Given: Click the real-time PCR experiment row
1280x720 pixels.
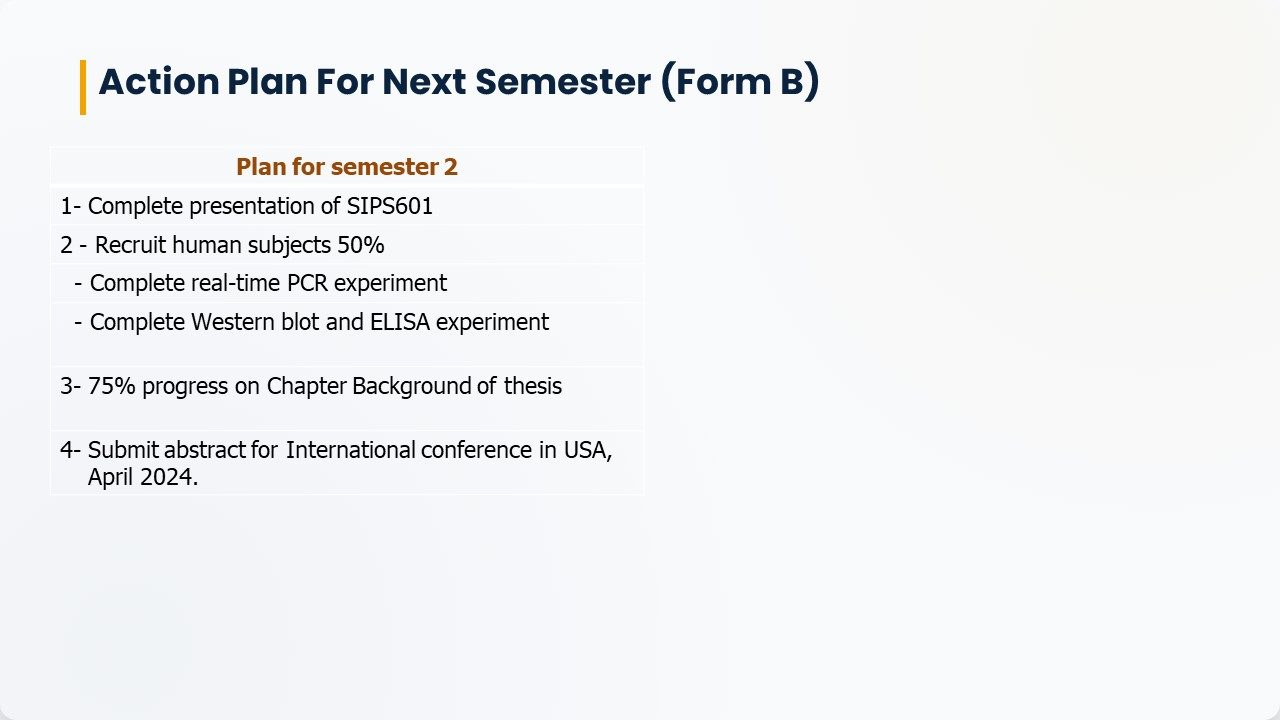Looking at the screenshot, I should [x=347, y=283].
